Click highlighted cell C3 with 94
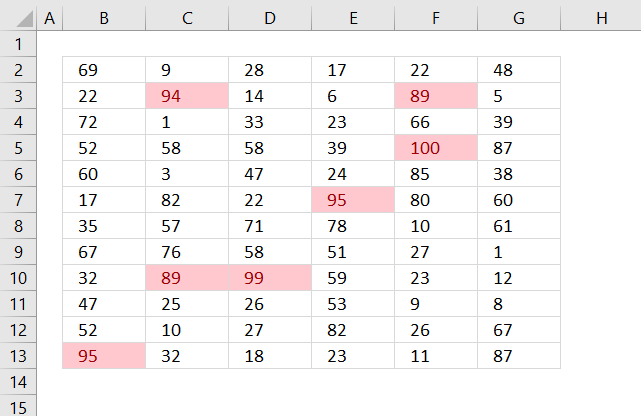641x416 pixels. click(187, 96)
